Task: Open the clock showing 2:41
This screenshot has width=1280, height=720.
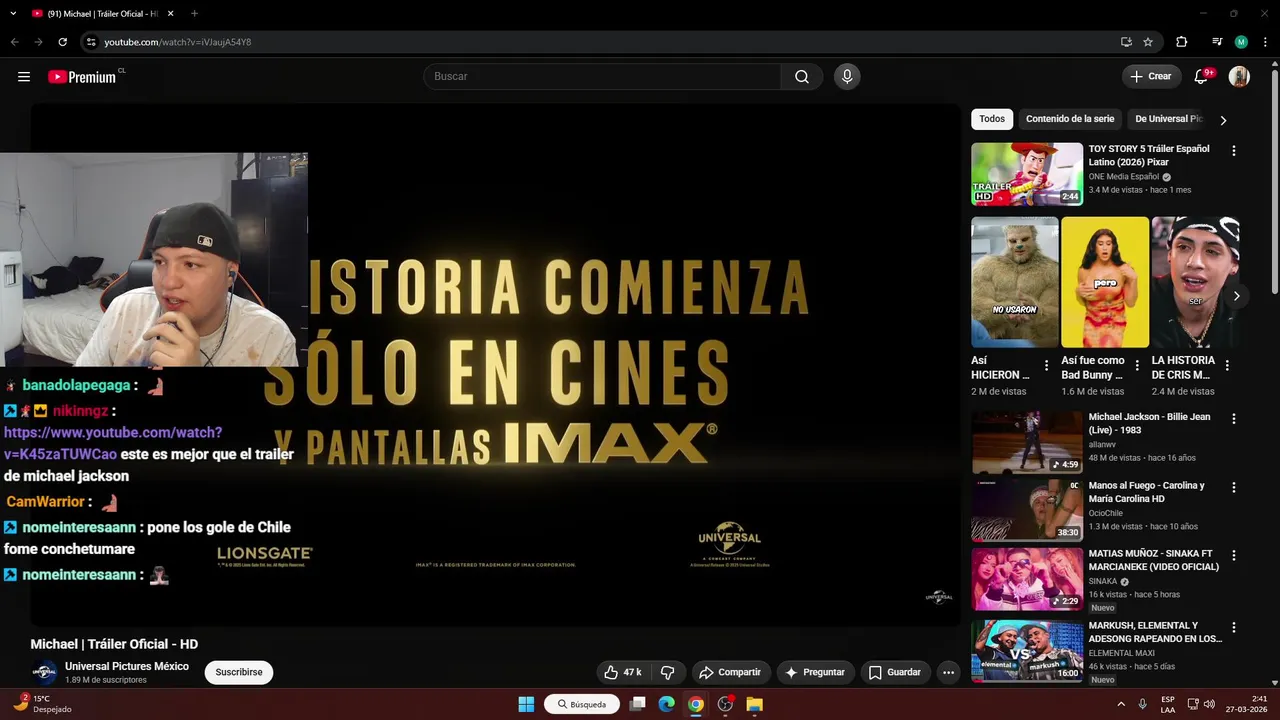Action: [x=1249, y=704]
